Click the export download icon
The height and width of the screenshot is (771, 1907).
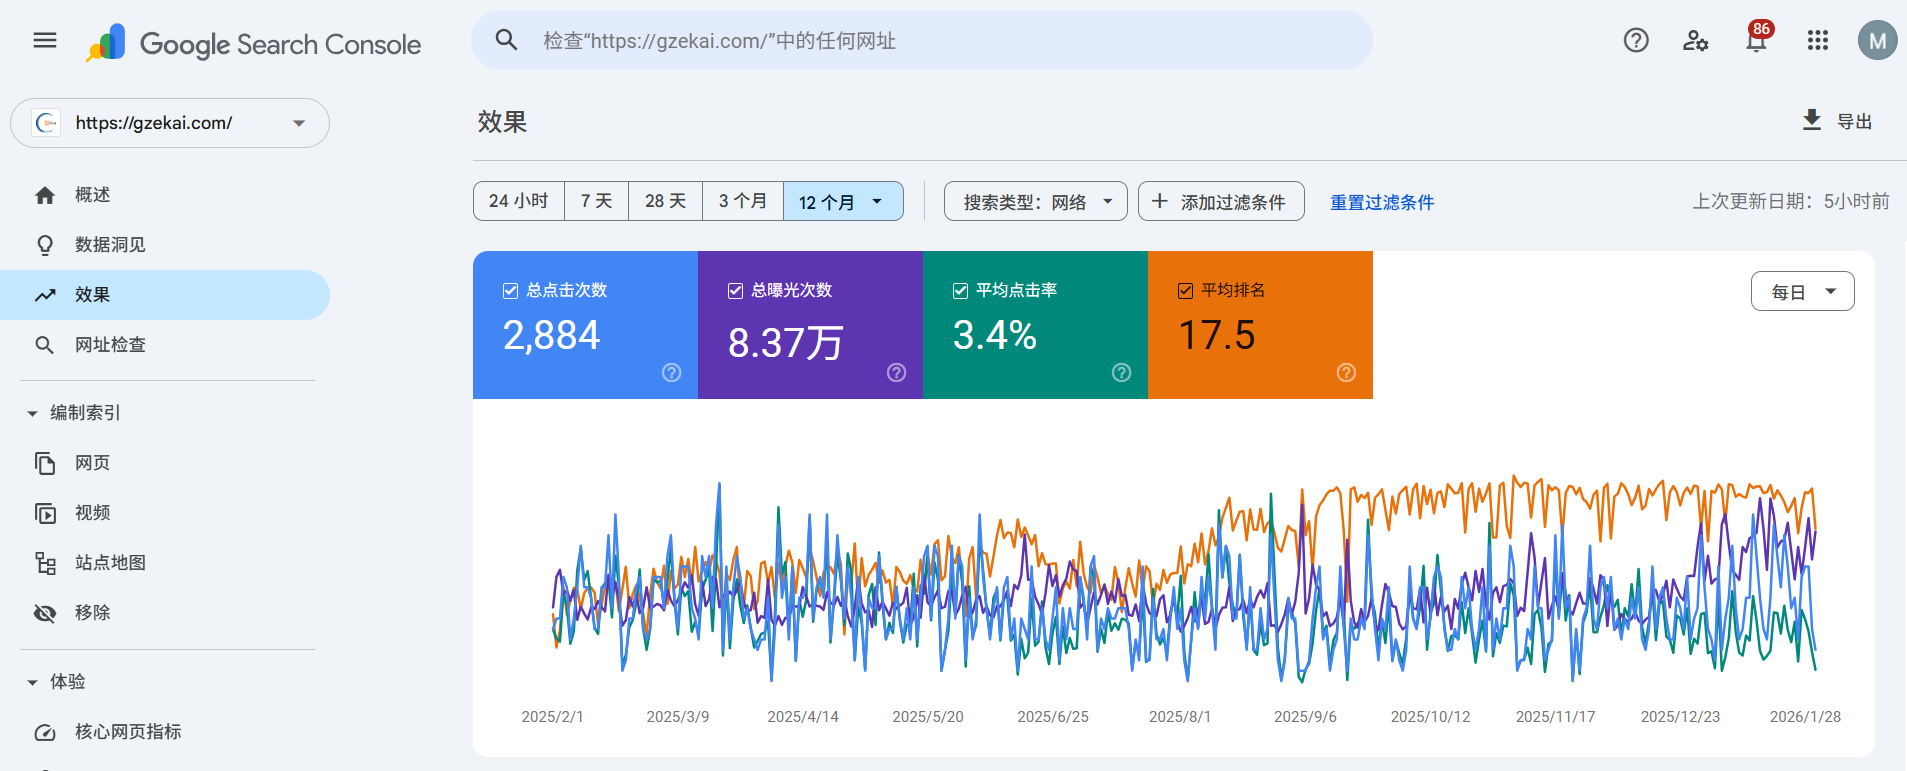(x=1811, y=121)
